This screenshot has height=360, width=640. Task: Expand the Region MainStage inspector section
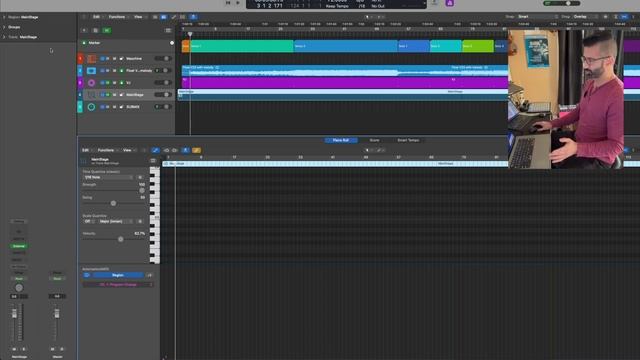tap(4, 17)
